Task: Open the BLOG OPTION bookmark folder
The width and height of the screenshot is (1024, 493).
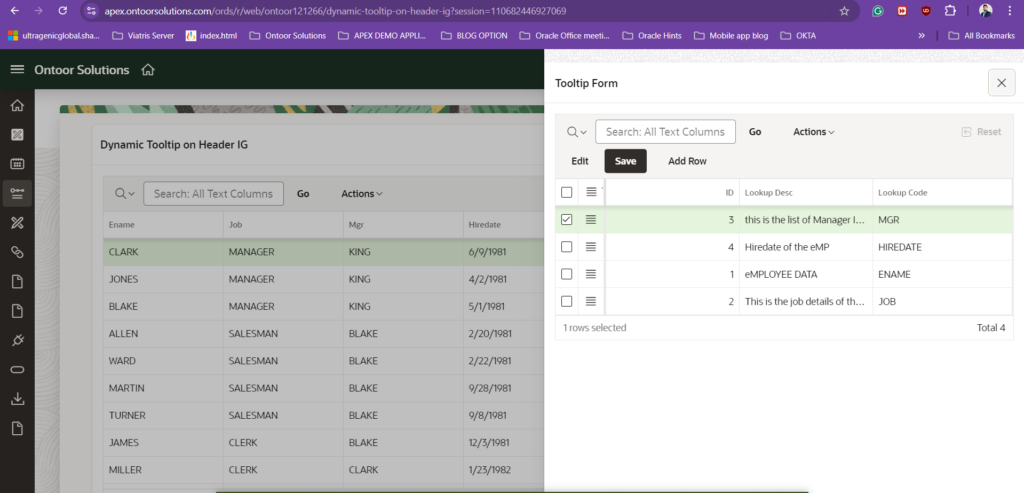Action: click(476, 35)
